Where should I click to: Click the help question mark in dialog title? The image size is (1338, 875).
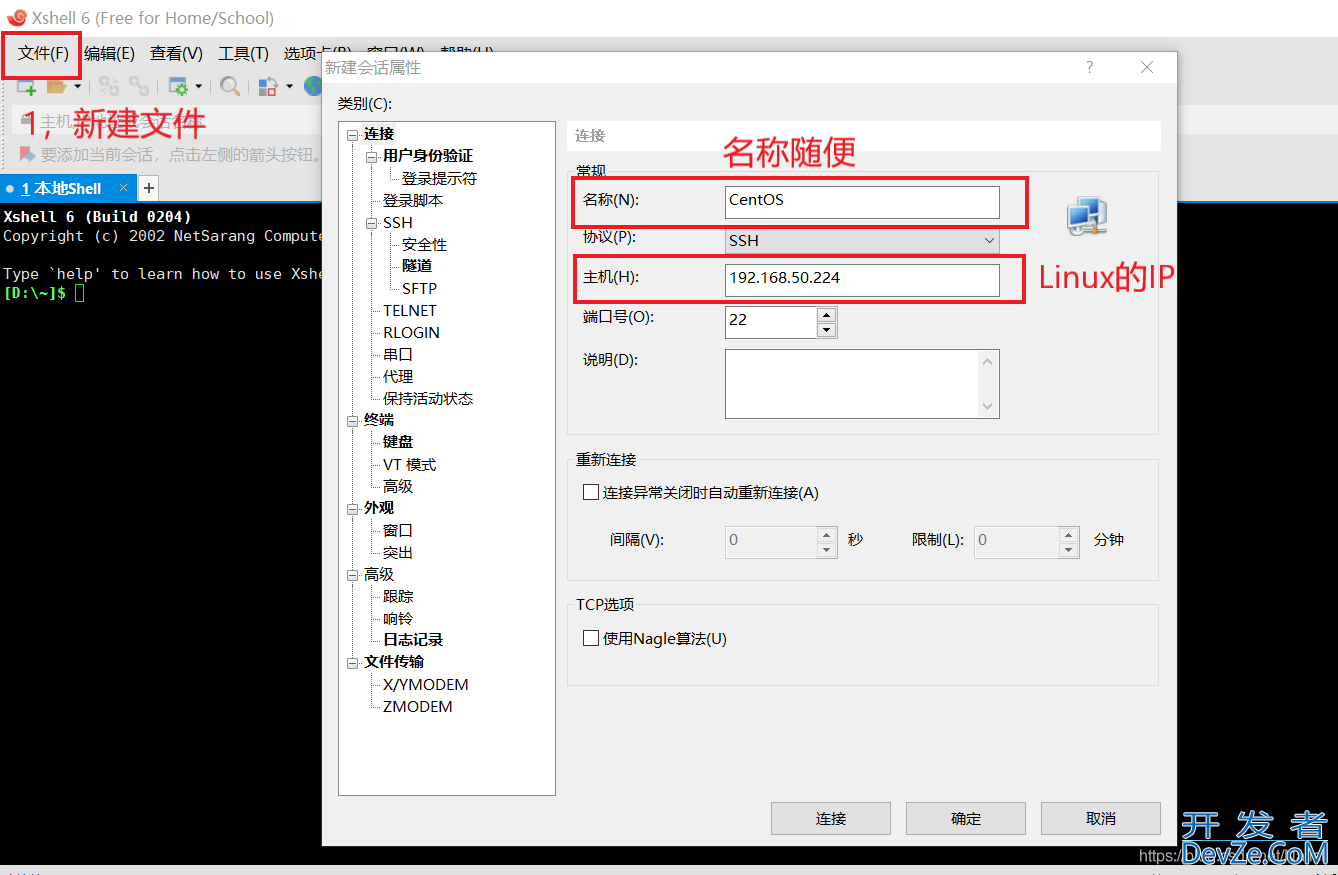point(1090,67)
